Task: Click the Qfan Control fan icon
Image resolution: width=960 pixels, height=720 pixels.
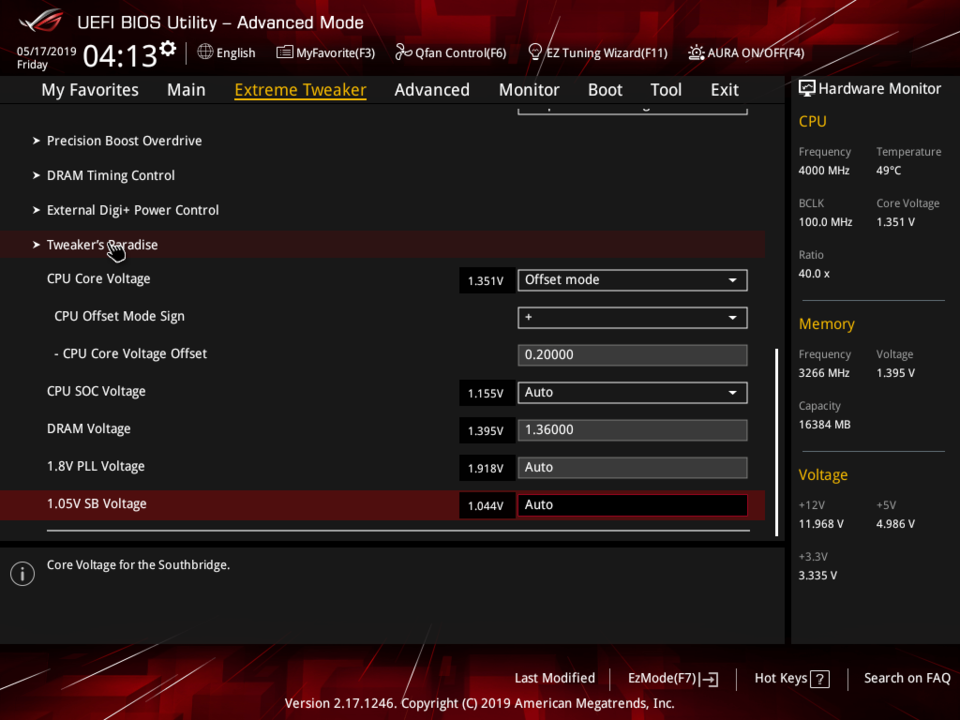Action: pos(403,52)
